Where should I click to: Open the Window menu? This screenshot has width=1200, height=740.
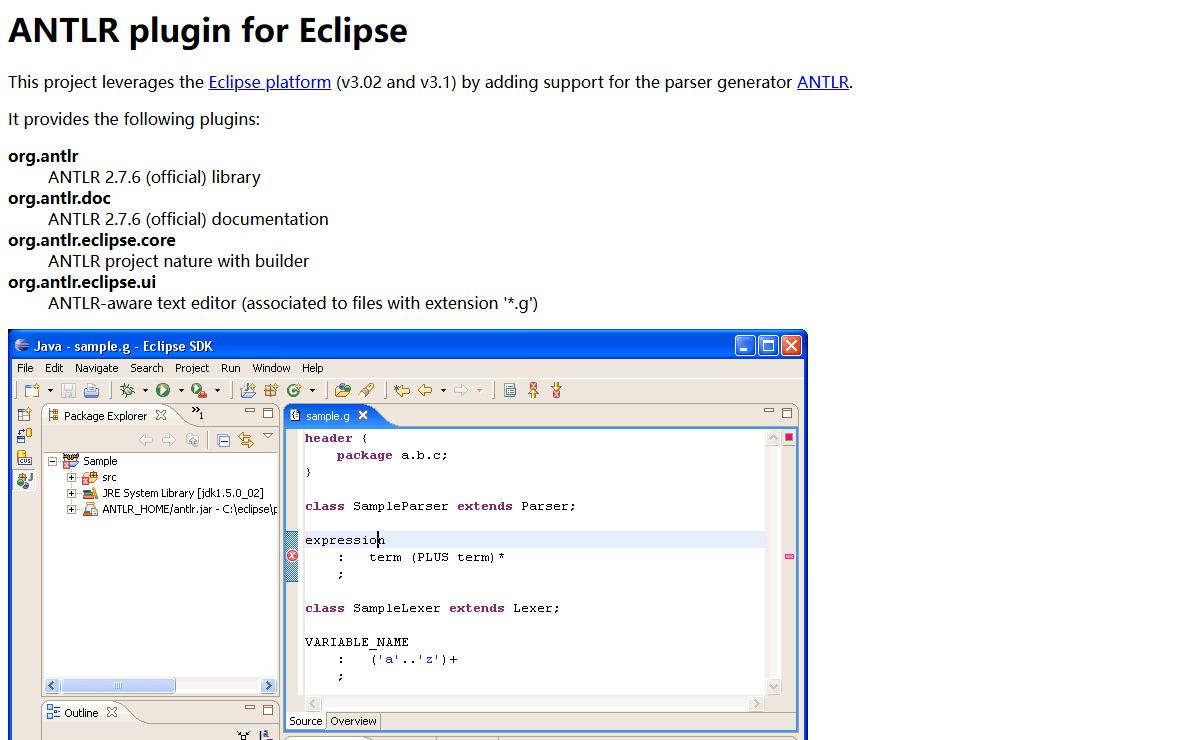pos(271,368)
